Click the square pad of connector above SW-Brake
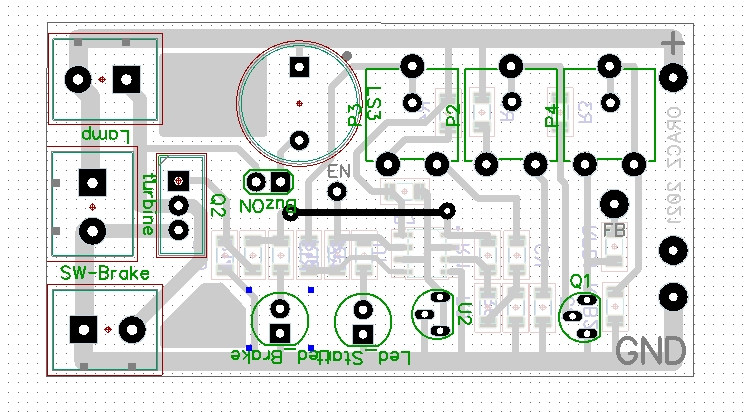Image resolution: width=751 pixels, height=412 pixels. click(92, 183)
